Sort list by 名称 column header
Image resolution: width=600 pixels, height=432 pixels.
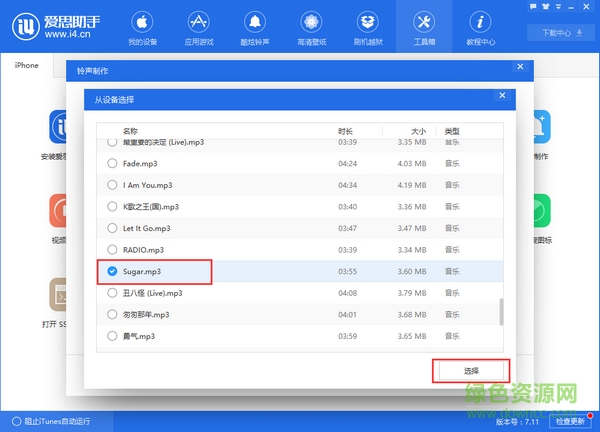point(130,131)
